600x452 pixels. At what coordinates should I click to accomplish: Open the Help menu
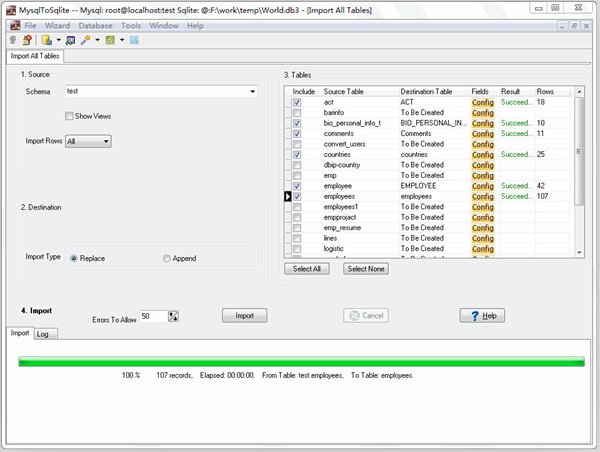point(195,26)
